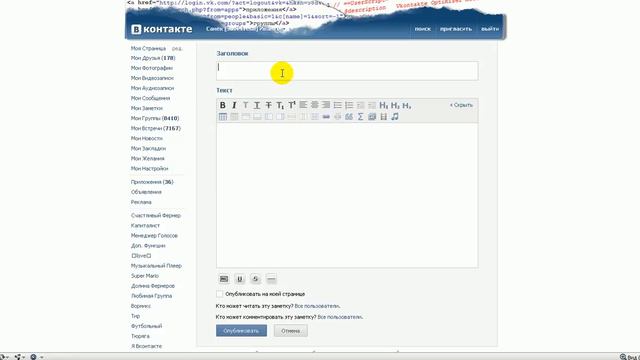Launch 'Счастливый Фермер' app link

156,216
